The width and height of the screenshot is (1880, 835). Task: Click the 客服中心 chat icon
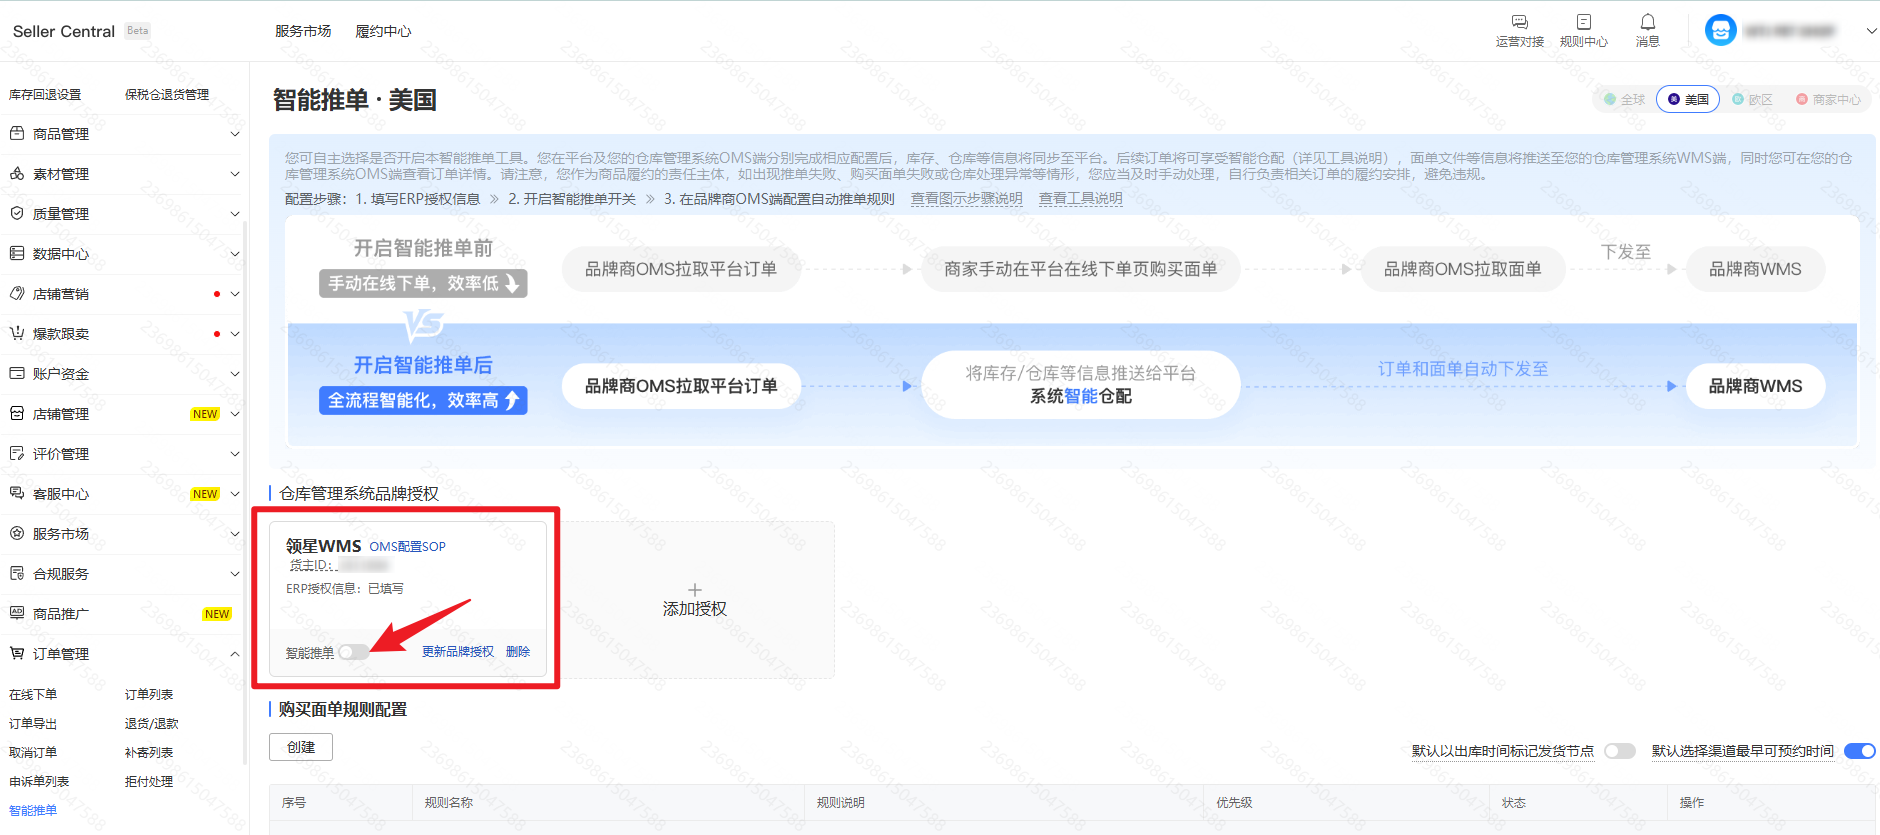17,493
